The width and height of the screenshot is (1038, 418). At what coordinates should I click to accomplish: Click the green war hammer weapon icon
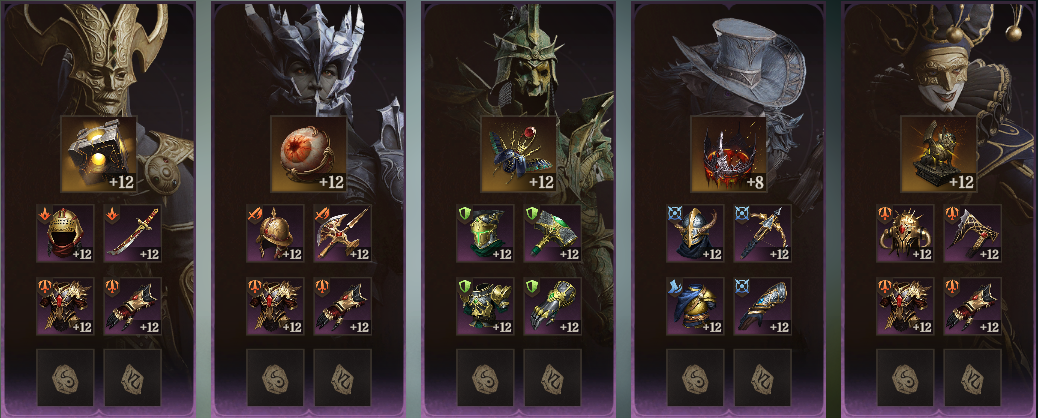[553, 233]
